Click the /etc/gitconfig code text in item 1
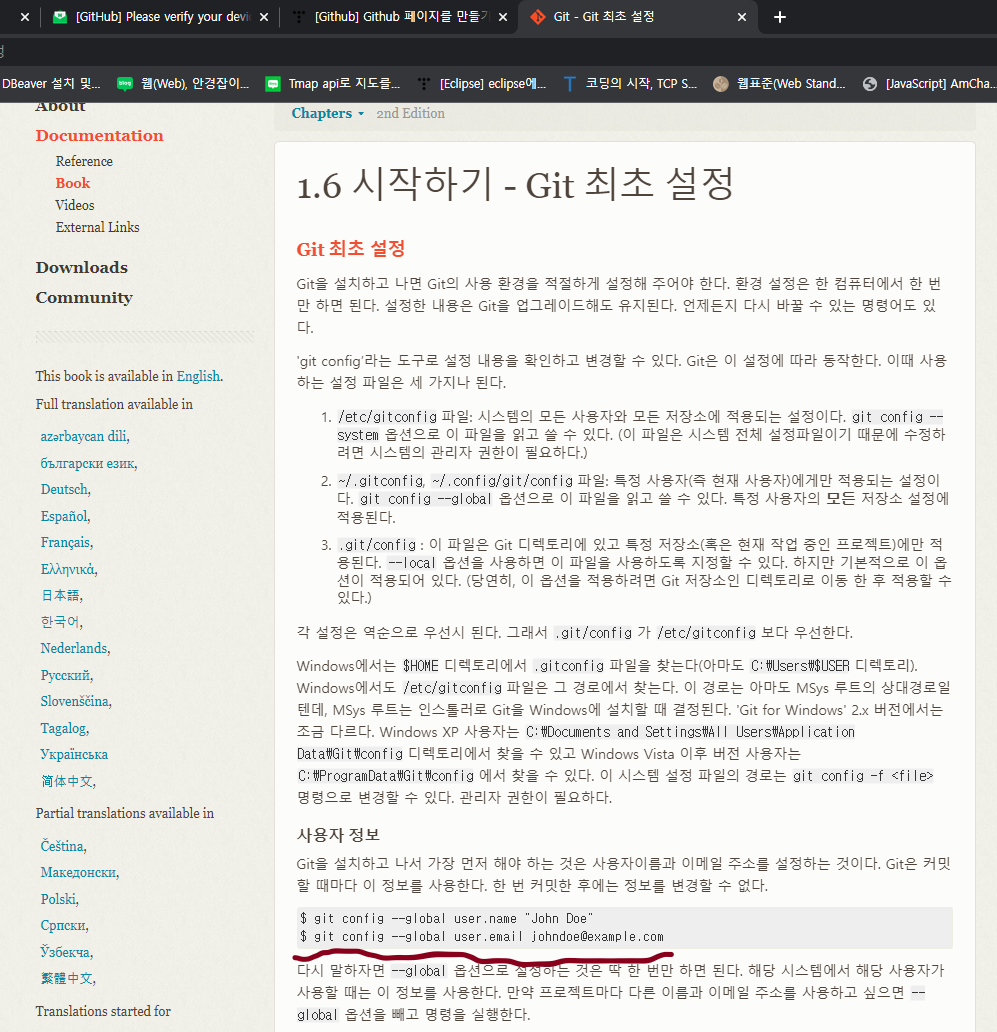 tap(387, 417)
